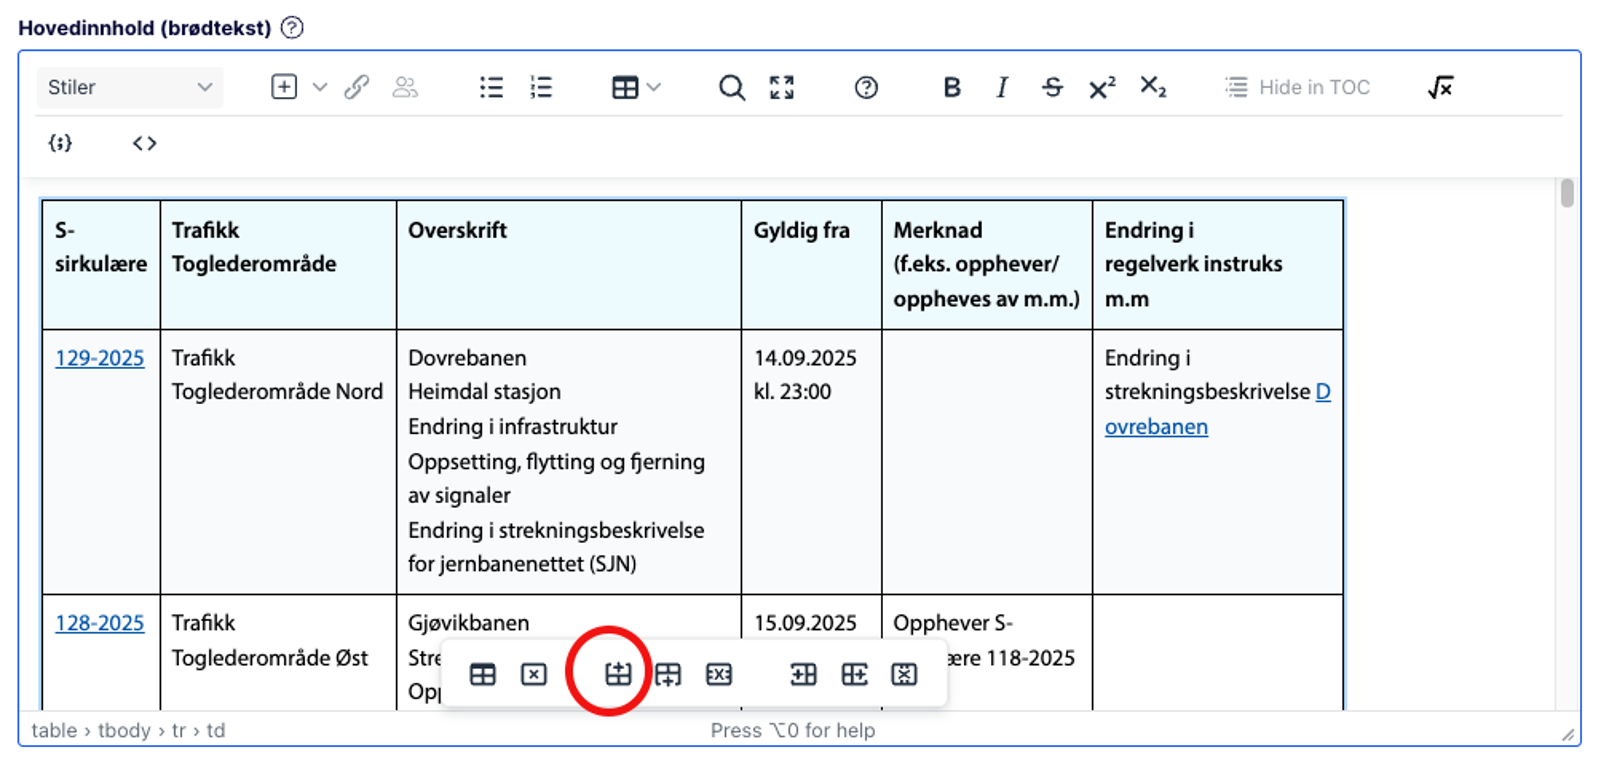Open find and replace search
Image resolution: width=1600 pixels, height=774 pixels.
click(x=731, y=88)
